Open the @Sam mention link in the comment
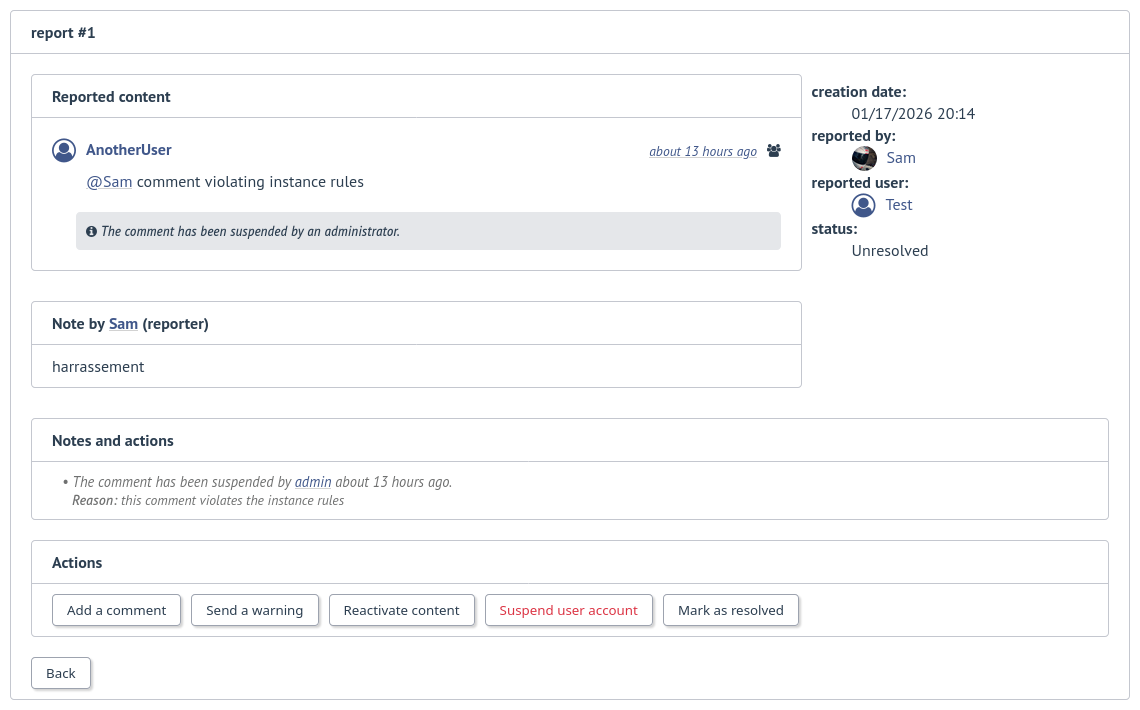The width and height of the screenshot is (1140, 710). pos(109,182)
